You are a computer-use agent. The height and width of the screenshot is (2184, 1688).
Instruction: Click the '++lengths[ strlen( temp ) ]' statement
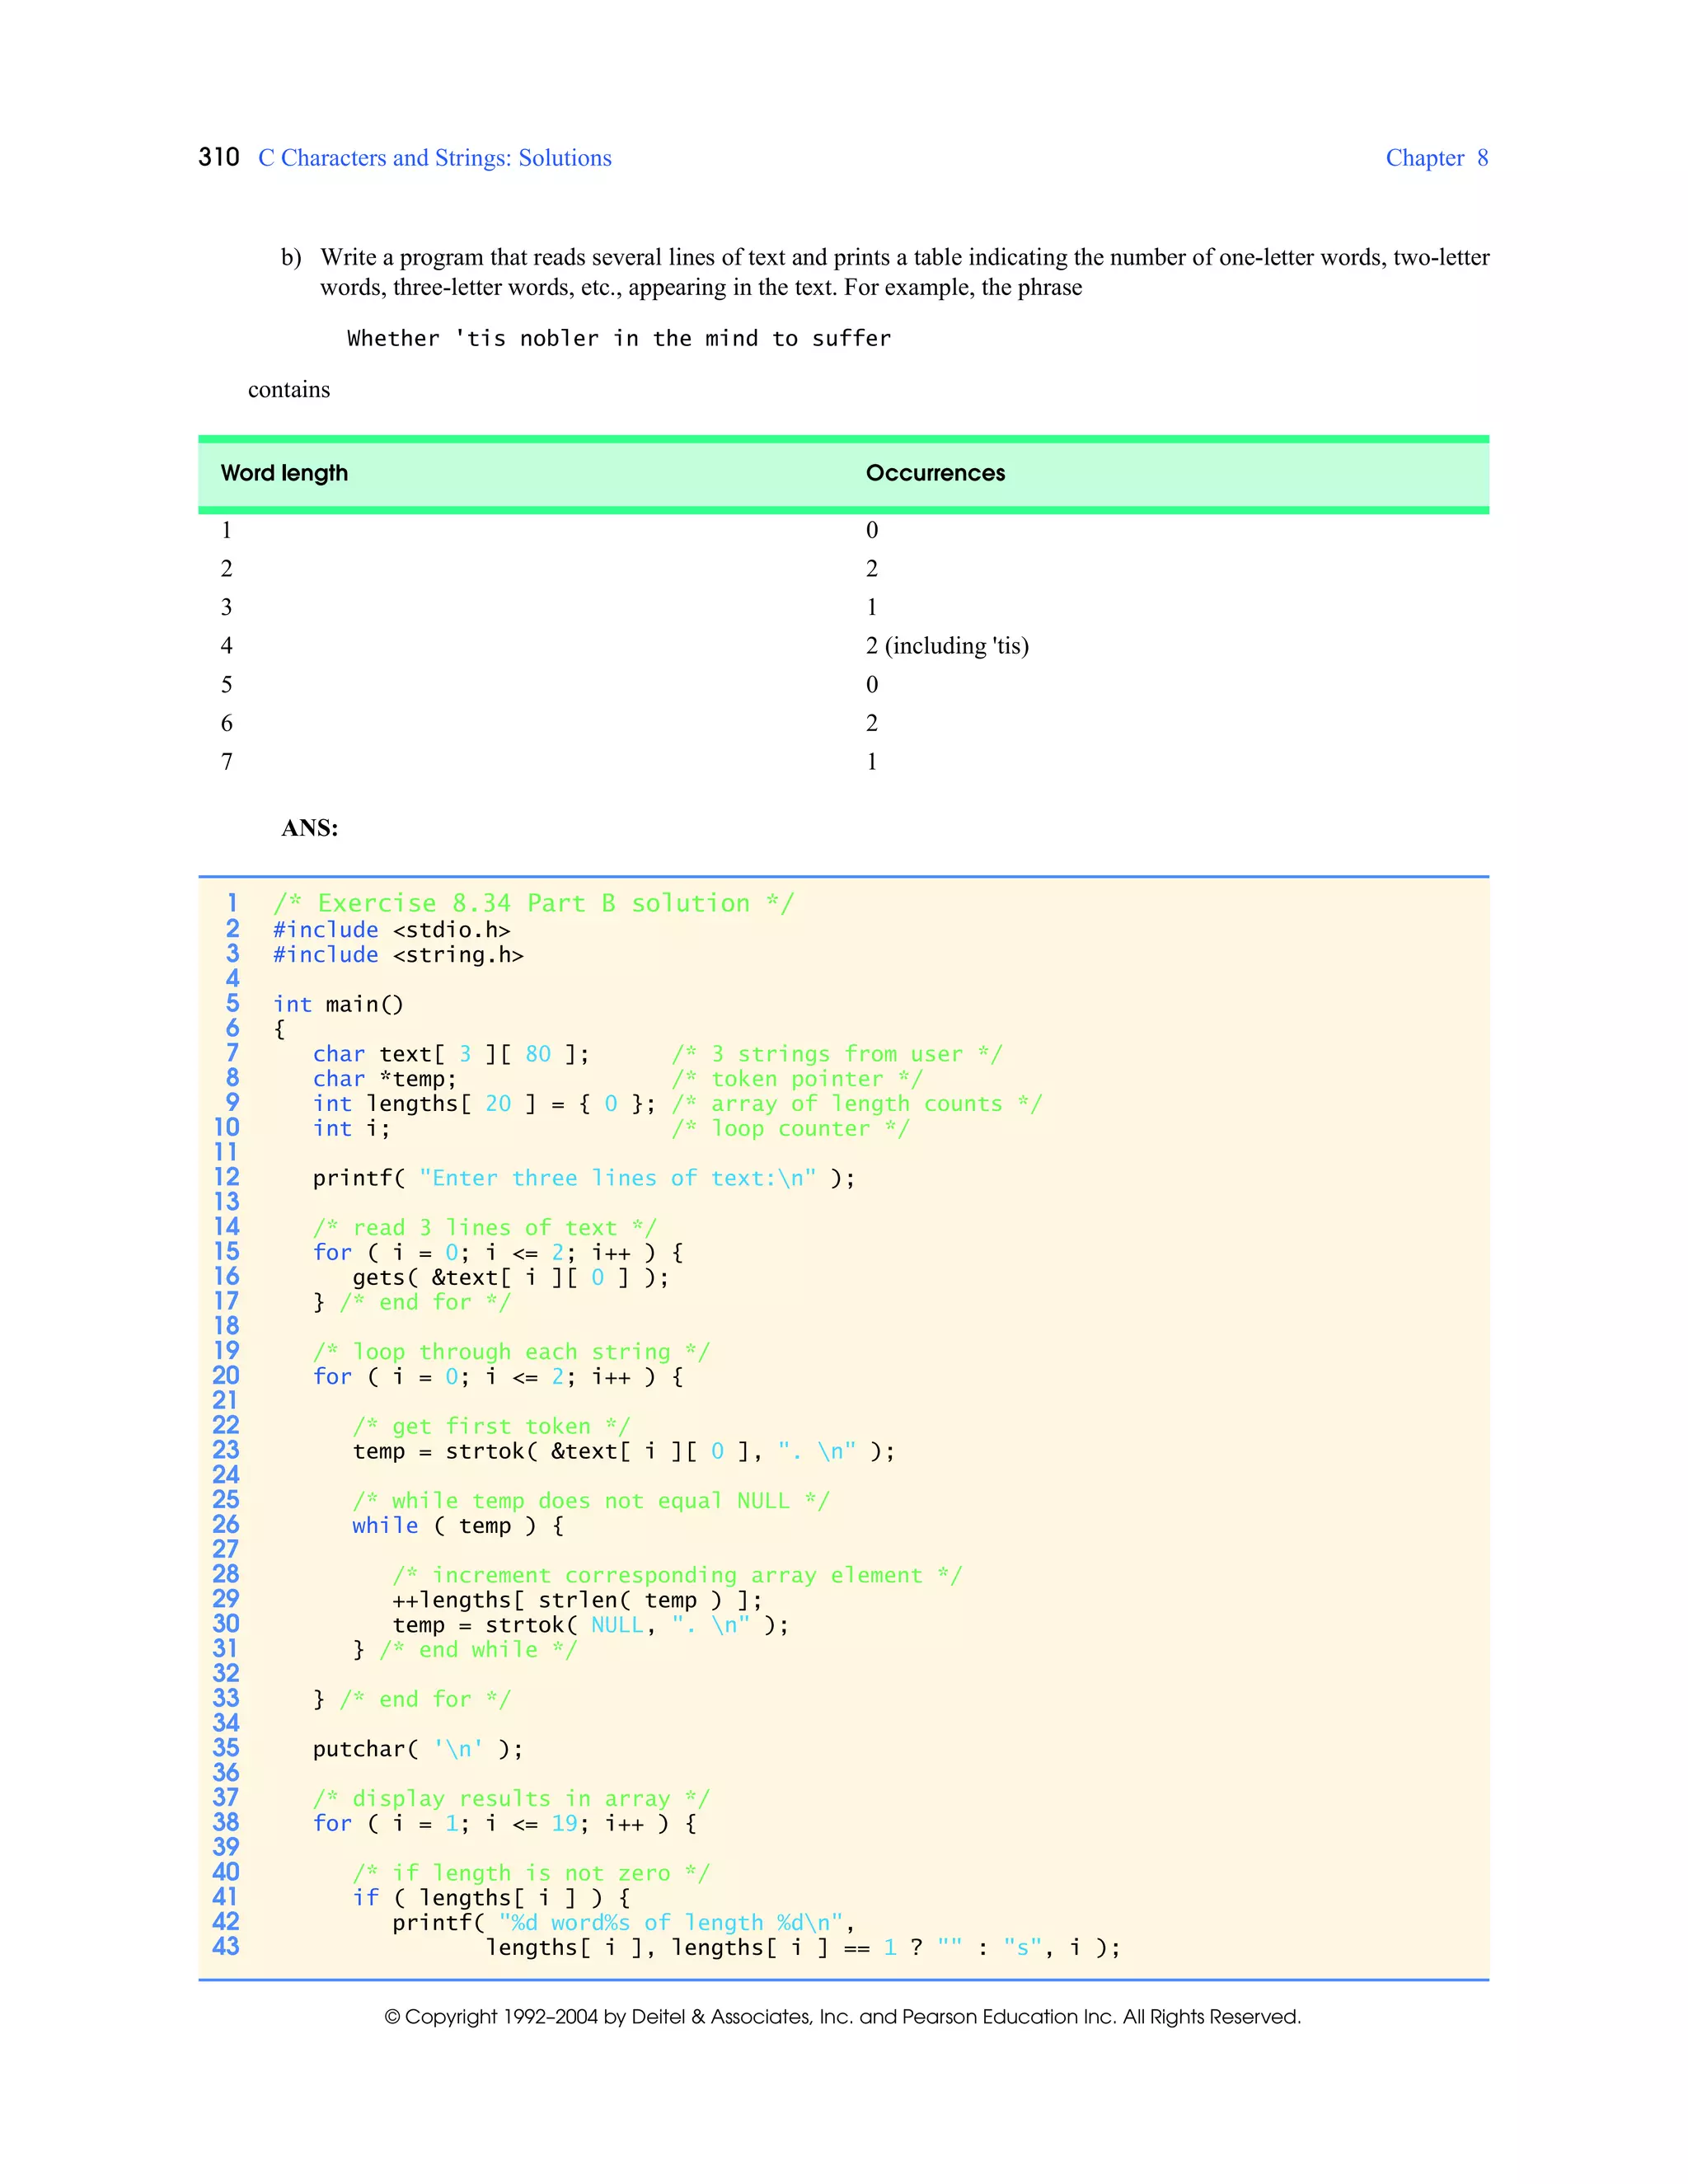coord(576,1600)
